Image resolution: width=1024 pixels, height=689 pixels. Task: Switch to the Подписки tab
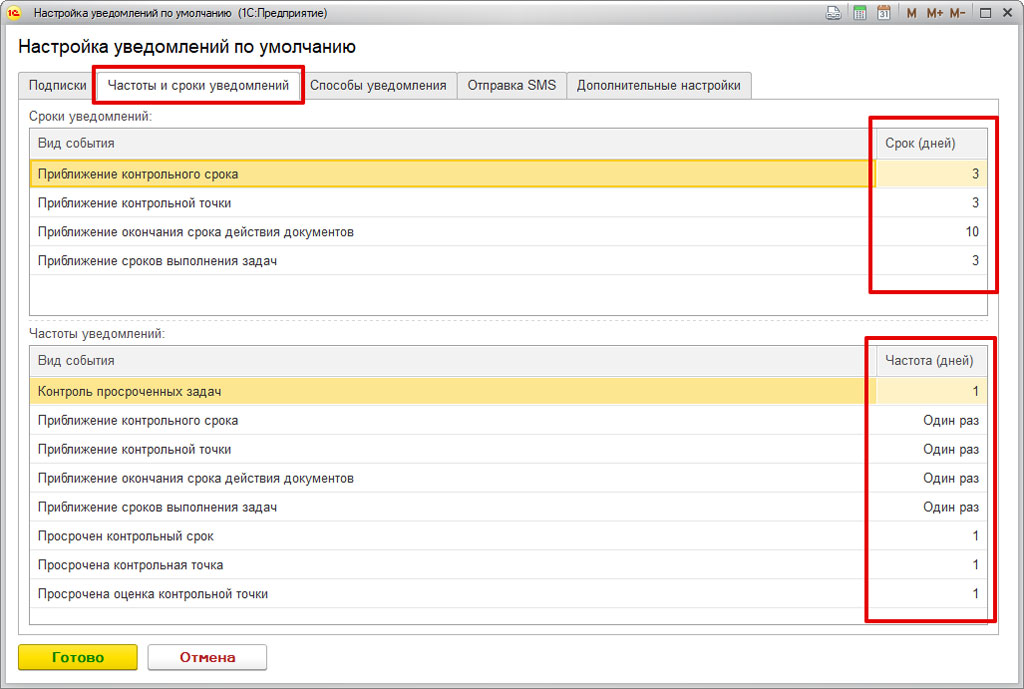coord(57,86)
